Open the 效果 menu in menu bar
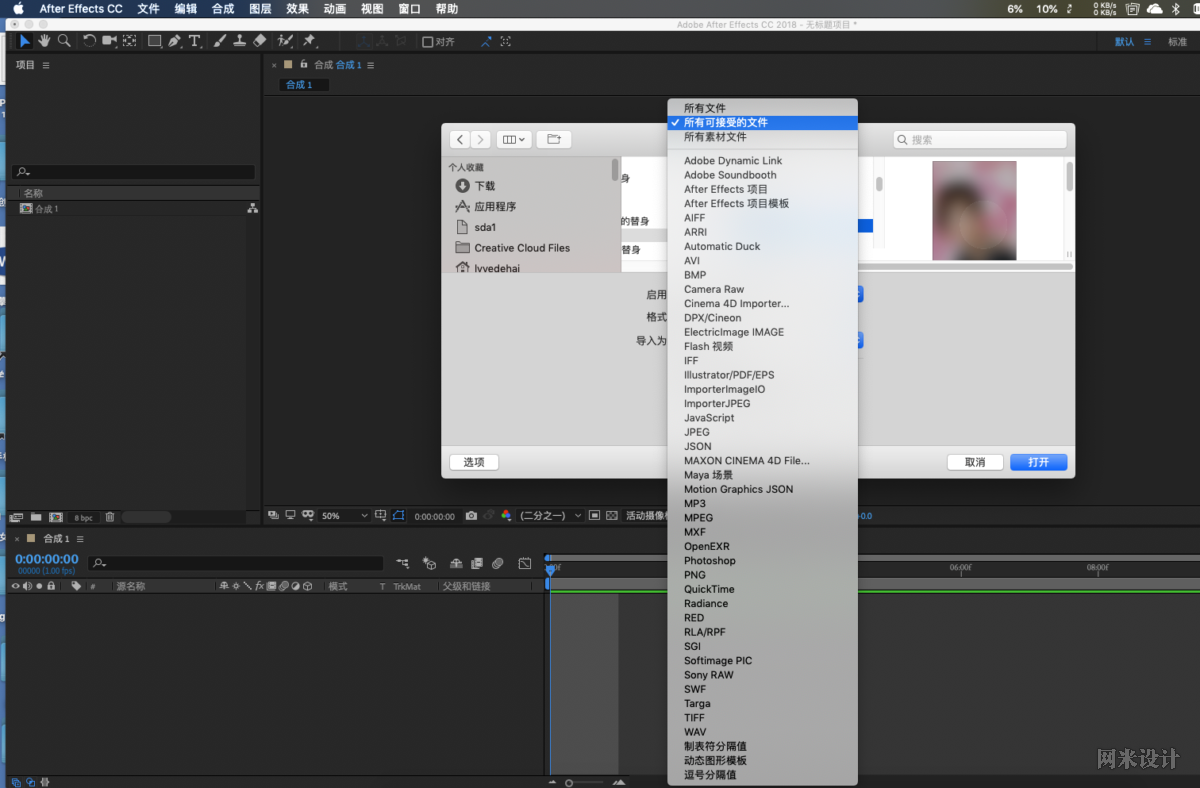The height and width of the screenshot is (788, 1200). coord(297,9)
